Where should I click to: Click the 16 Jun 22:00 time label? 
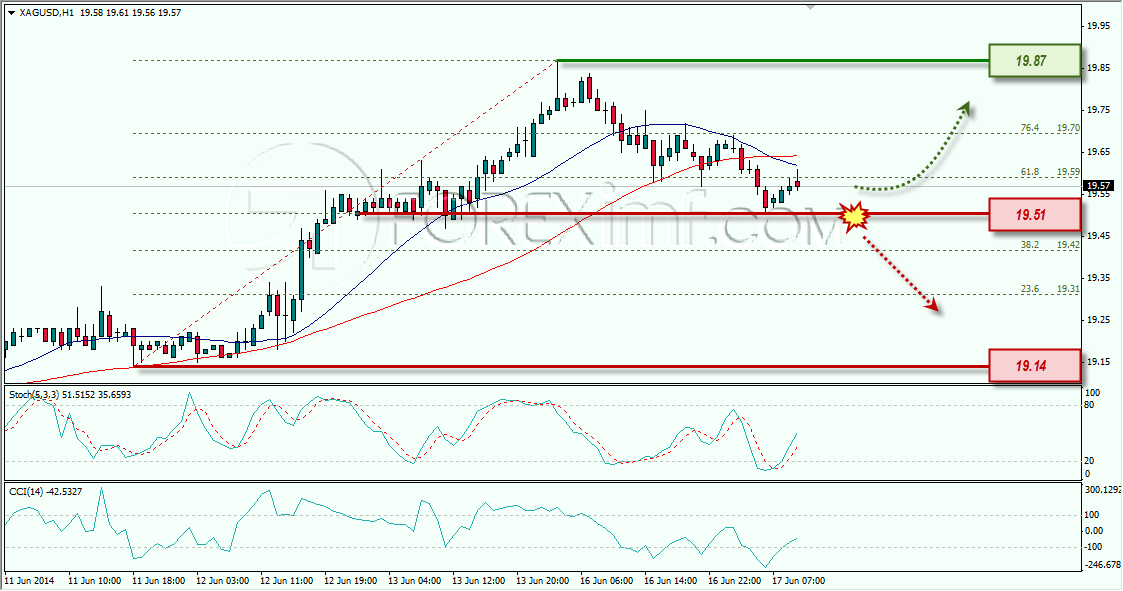point(735,581)
